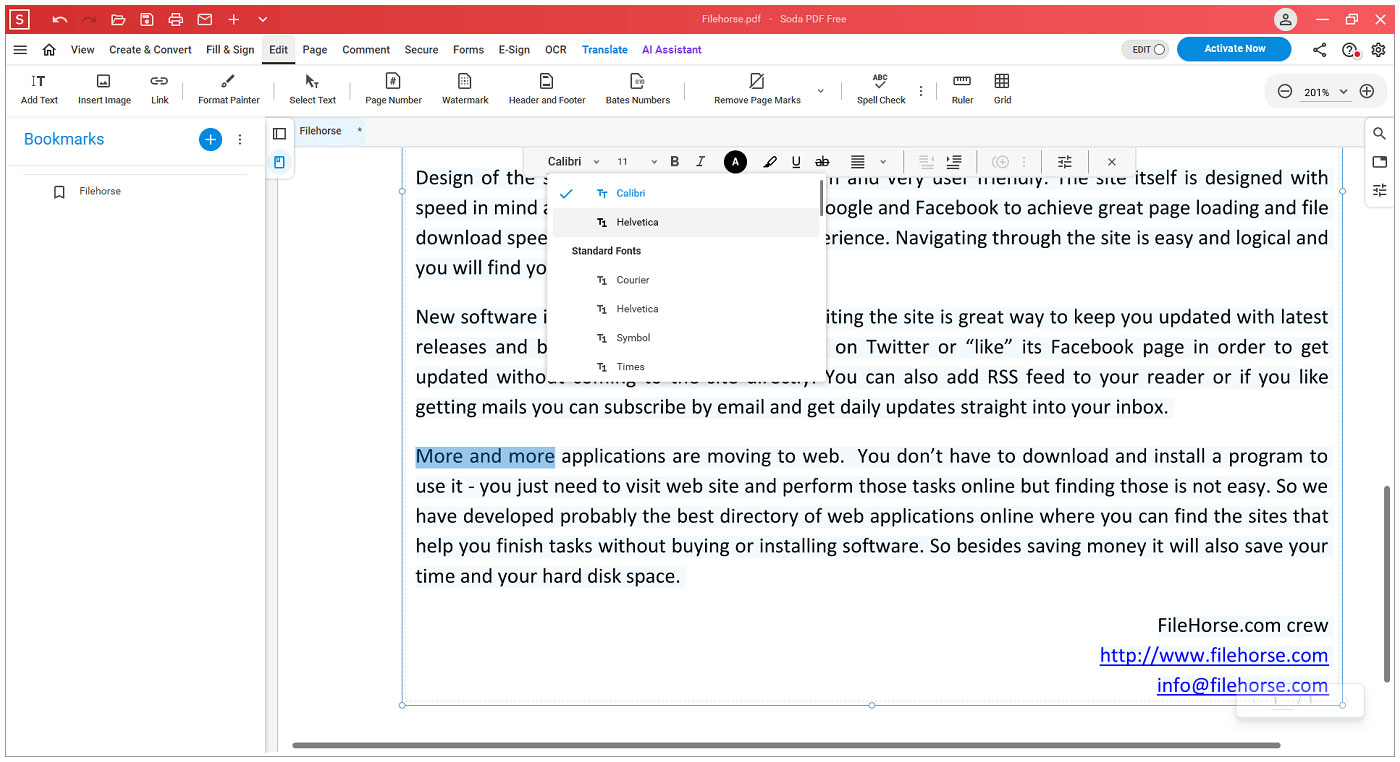Image resolution: width=1400 pixels, height=762 pixels.
Task: Zoom in with the plus icon
Action: pos(1367,91)
